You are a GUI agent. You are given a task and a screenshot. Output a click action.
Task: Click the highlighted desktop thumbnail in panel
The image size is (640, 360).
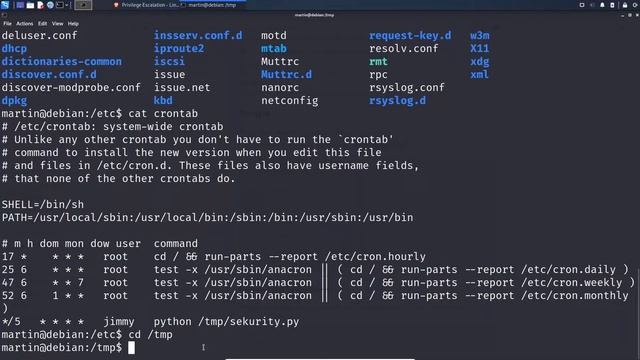coord(83,5)
